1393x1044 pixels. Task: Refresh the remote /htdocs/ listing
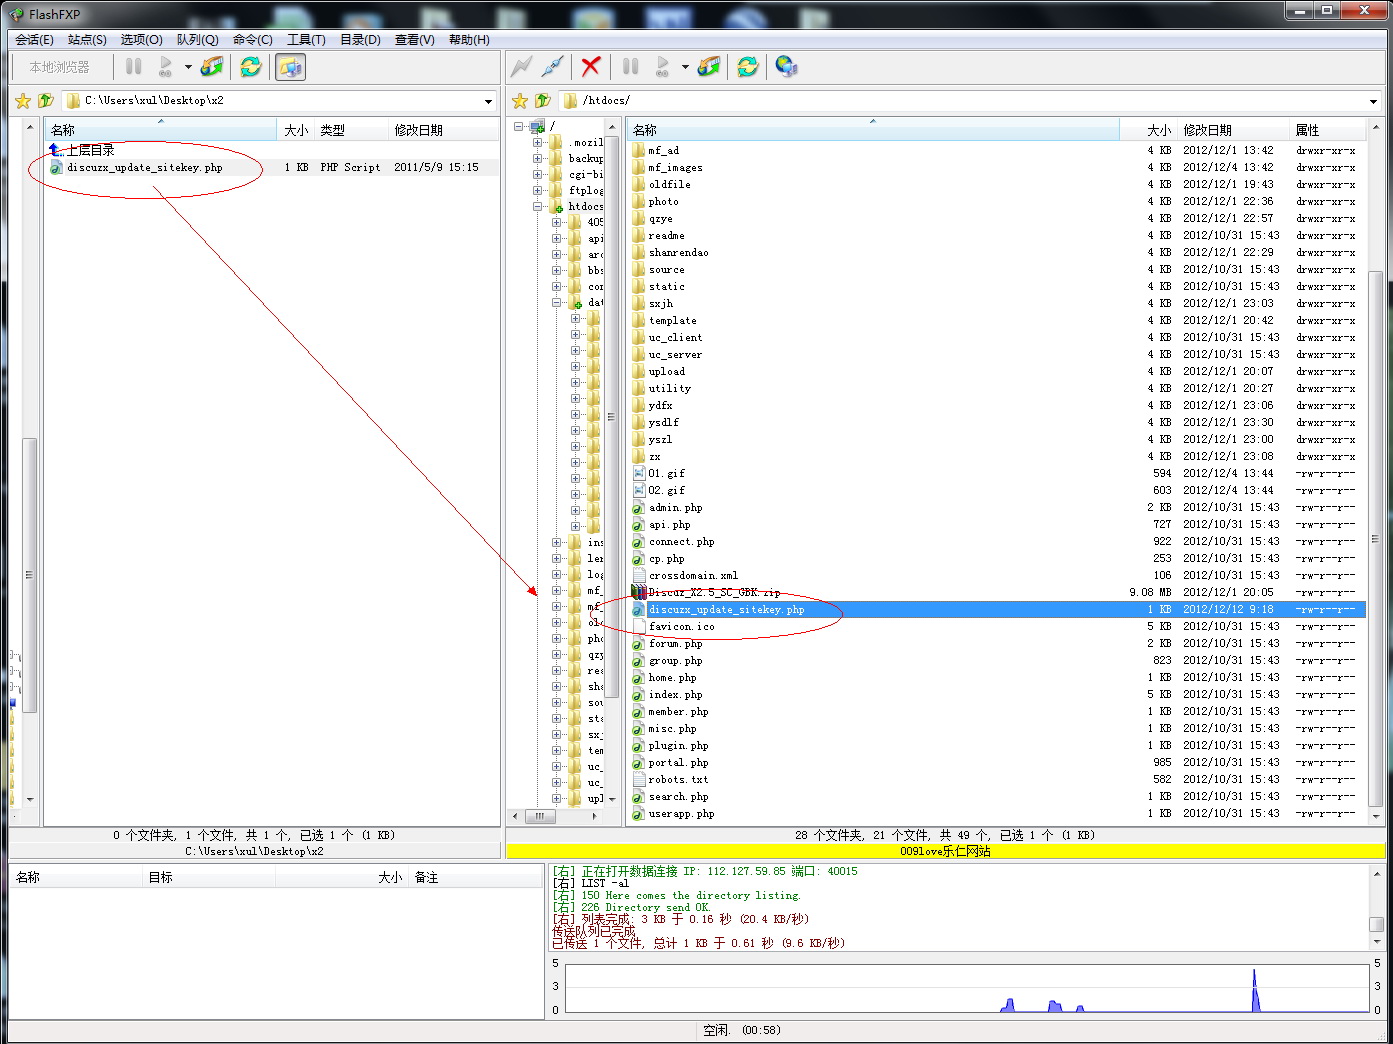748,67
